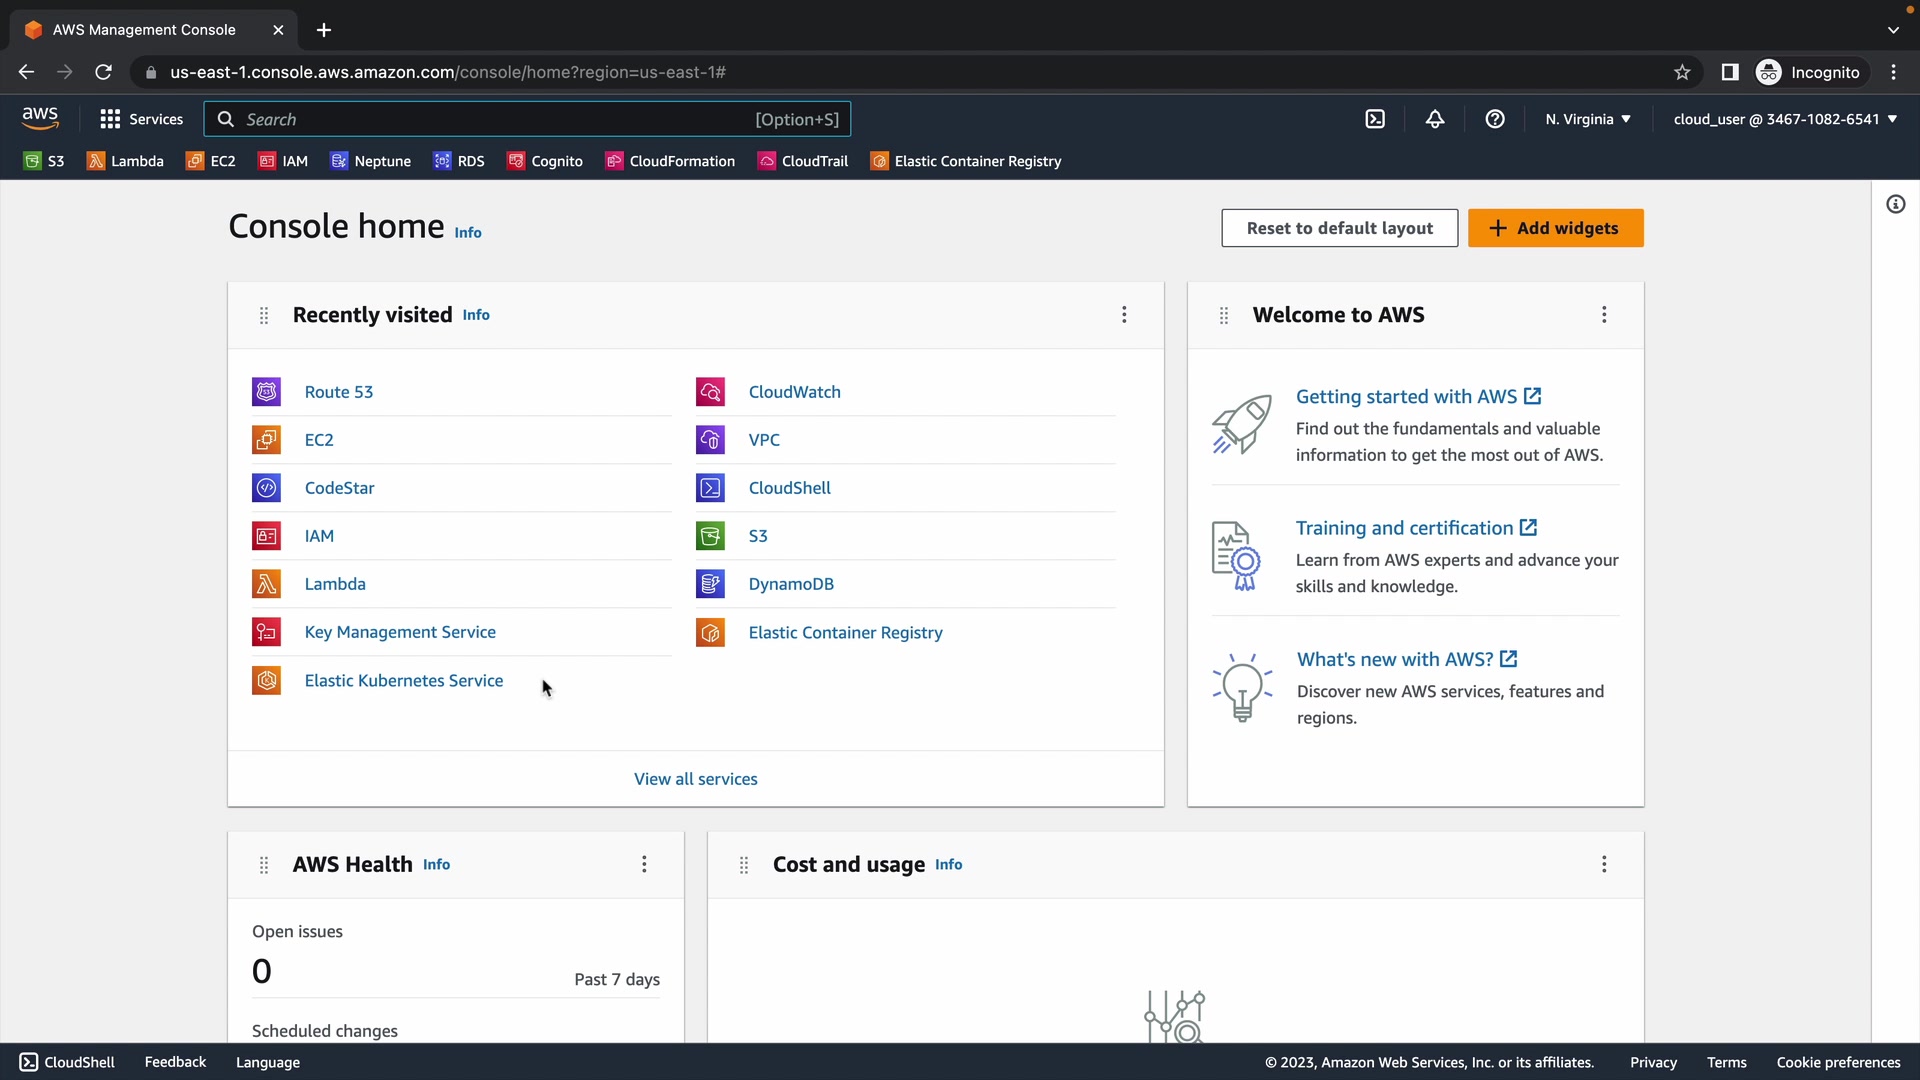Image resolution: width=1920 pixels, height=1080 pixels.
Task: Click Reset to default layout button
Action: (1339, 228)
